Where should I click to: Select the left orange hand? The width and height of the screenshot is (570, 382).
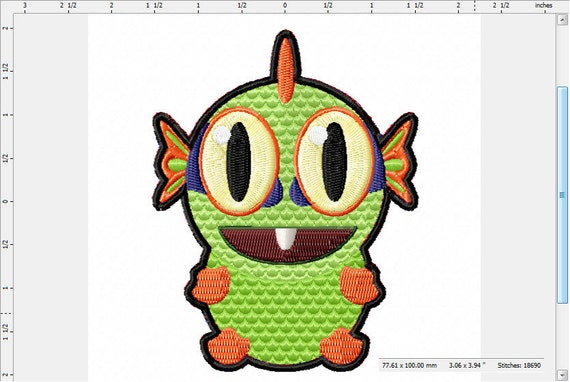tap(211, 286)
